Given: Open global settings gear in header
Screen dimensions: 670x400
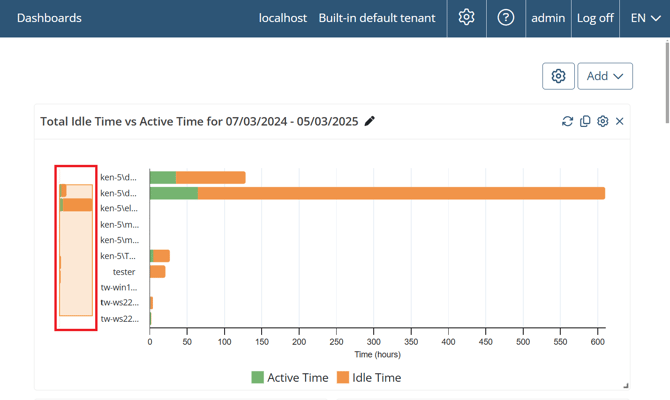Looking at the screenshot, I should [x=466, y=18].
